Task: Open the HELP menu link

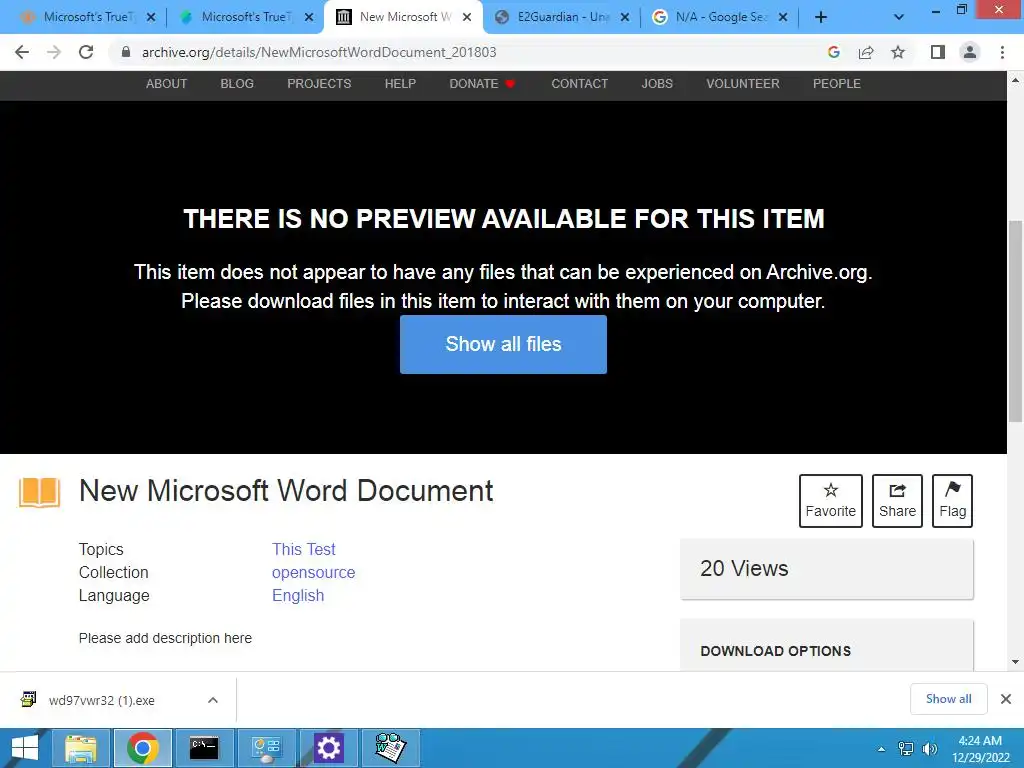Action: click(400, 84)
